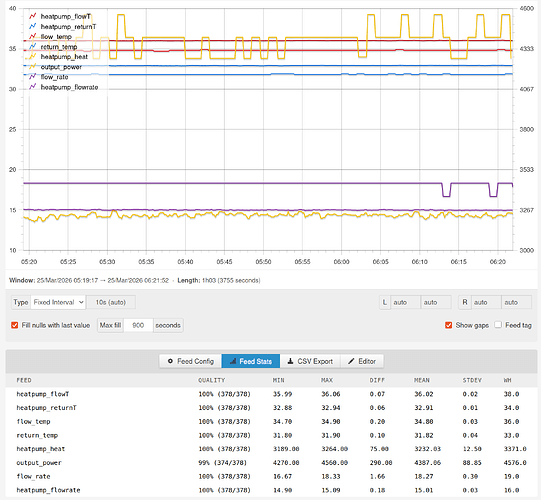Click the pencil icon on Editor
The image size is (541, 500).
pyautogui.click(x=351, y=361)
